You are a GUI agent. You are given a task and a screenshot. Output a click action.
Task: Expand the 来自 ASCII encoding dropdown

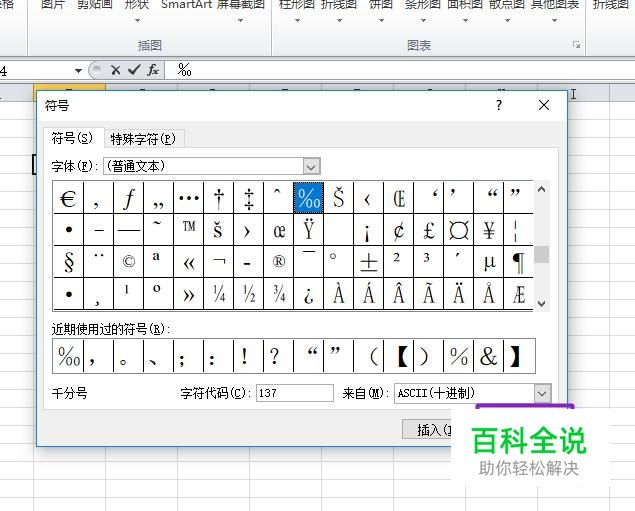click(x=542, y=393)
